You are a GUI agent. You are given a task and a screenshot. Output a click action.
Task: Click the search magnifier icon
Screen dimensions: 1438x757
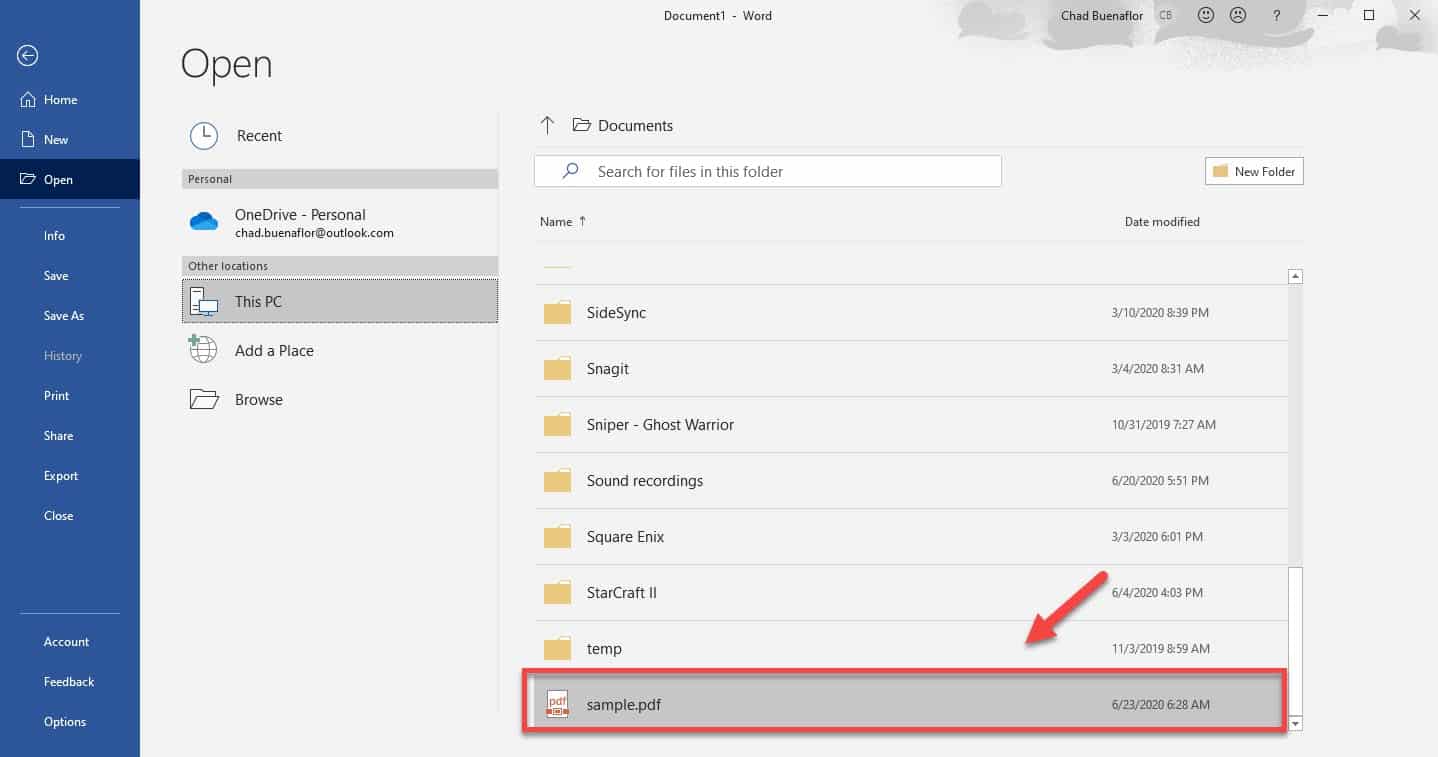(571, 171)
